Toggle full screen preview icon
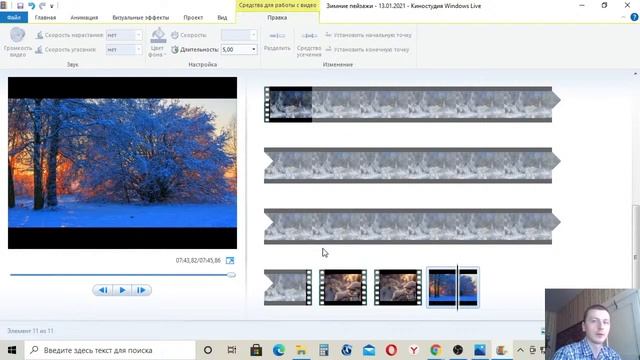The image size is (640, 360). pos(230,260)
